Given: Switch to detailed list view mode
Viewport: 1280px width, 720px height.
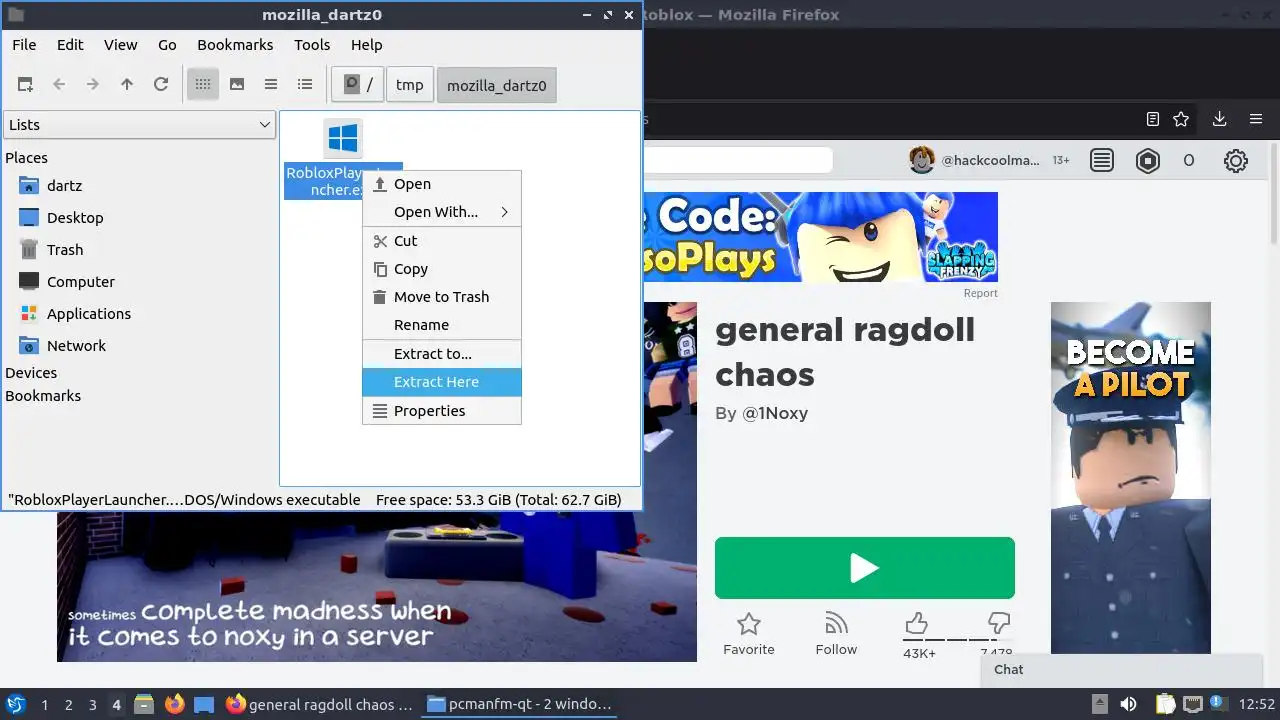Looking at the screenshot, I should [305, 85].
